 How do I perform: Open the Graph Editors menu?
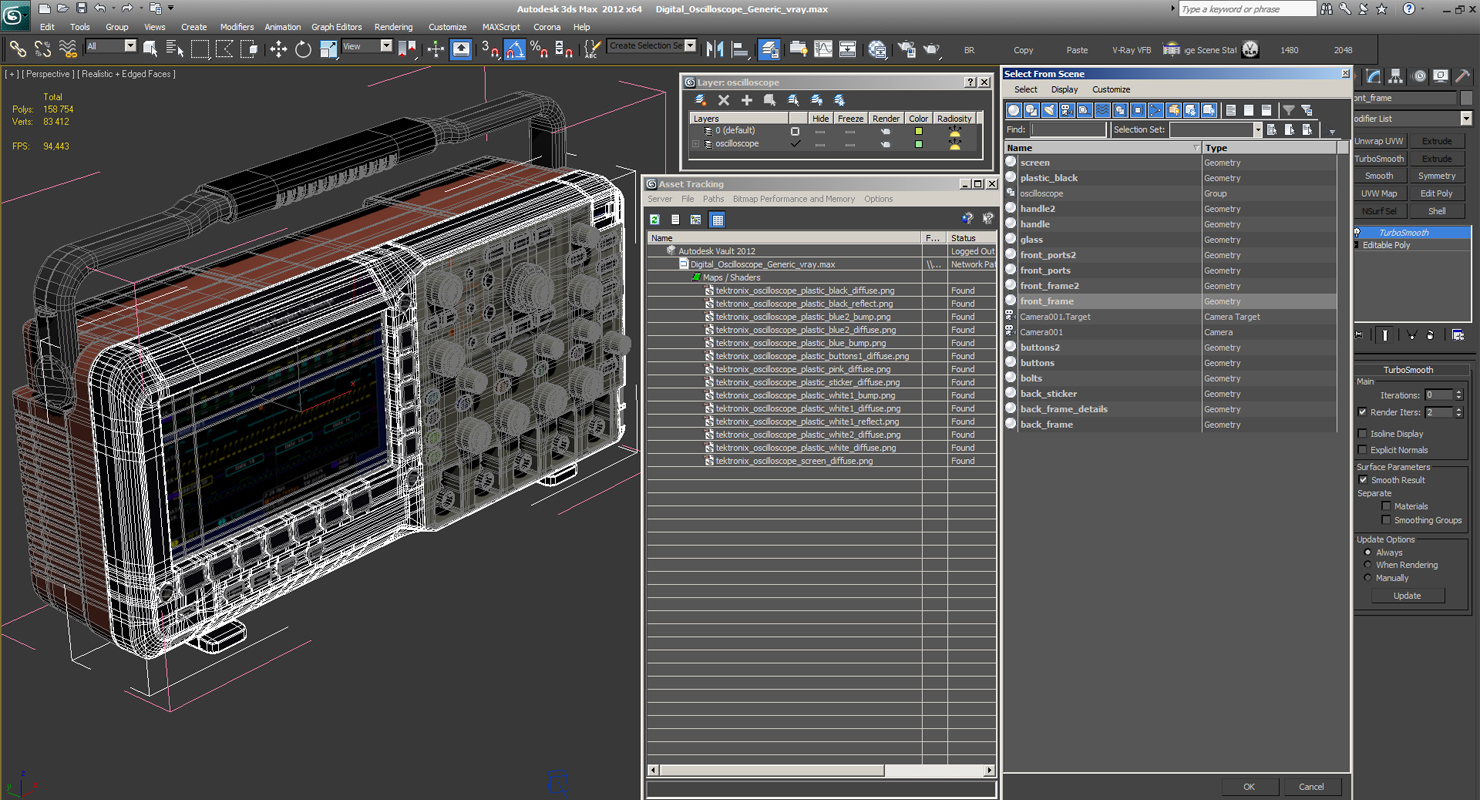(336, 27)
